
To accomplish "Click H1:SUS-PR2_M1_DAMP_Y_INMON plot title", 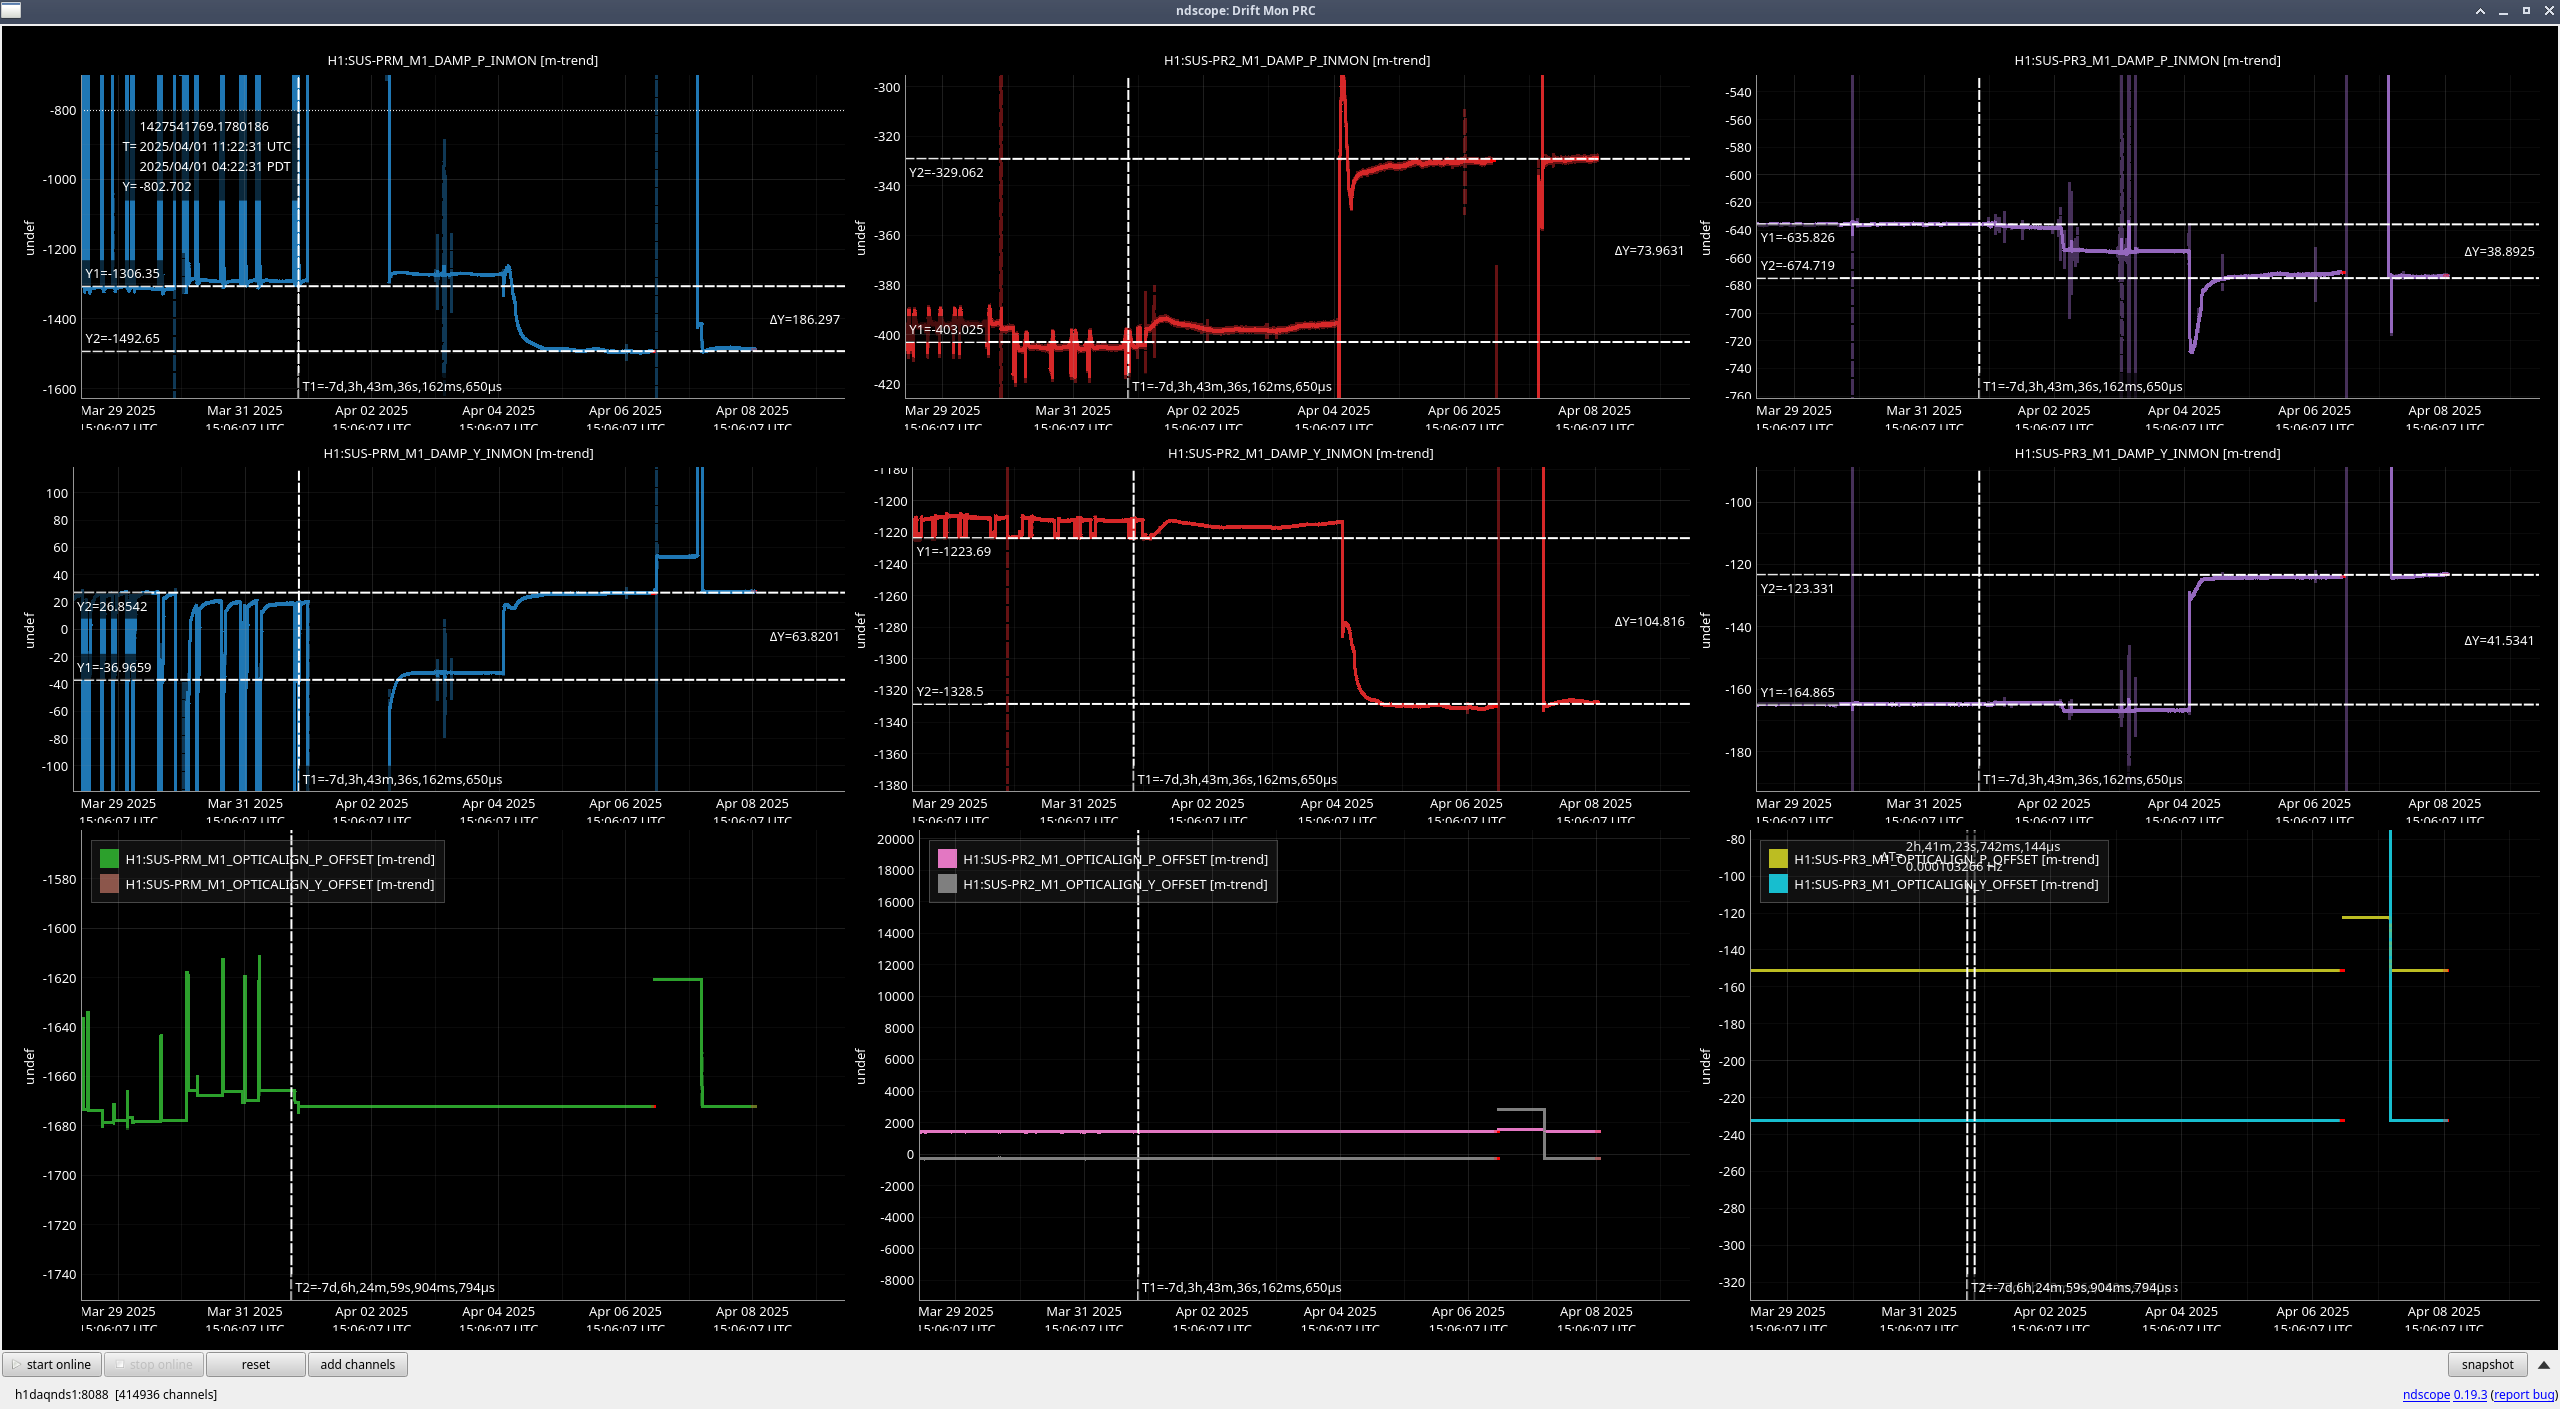I will click(x=1300, y=453).
